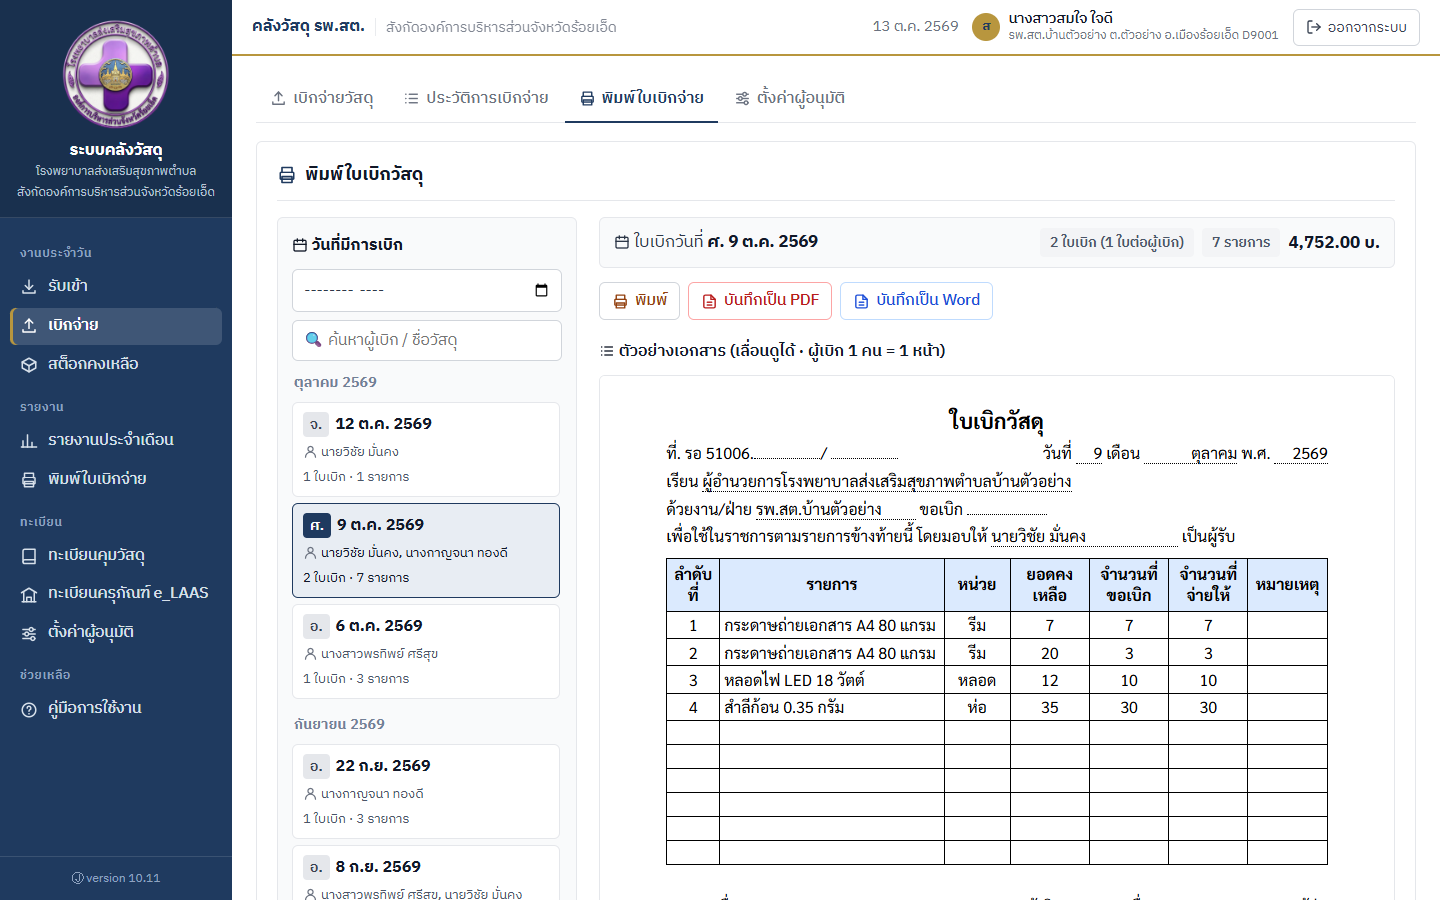Click the calendar icon beside วันที่มีการเบิก
Image resolution: width=1440 pixels, height=900 pixels.
300,245
